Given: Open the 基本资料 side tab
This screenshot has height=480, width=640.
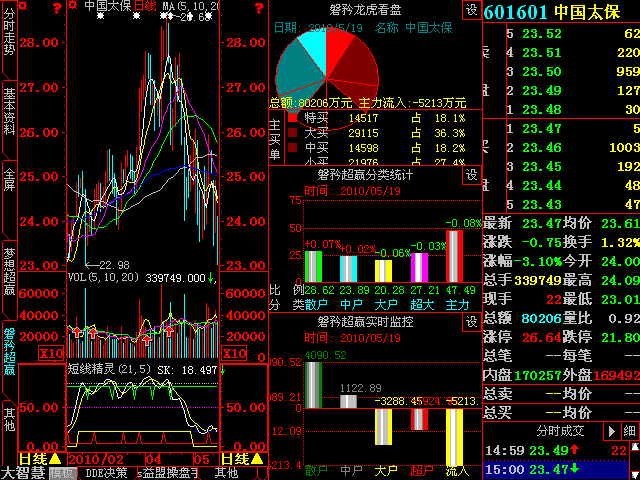Looking at the screenshot, I should (x=9, y=112).
